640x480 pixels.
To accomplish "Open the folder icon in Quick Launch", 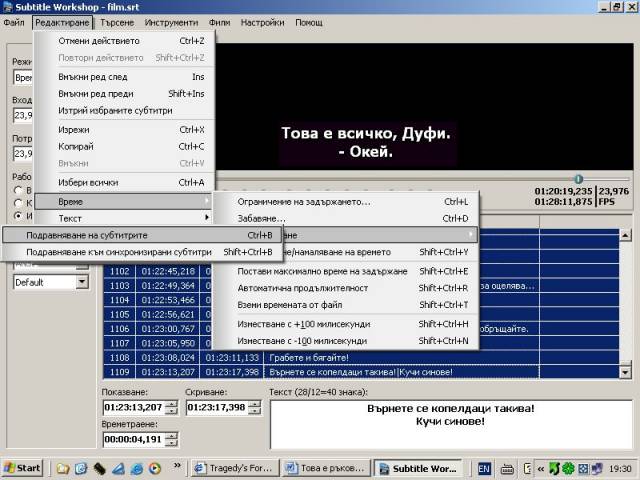I will coord(63,469).
